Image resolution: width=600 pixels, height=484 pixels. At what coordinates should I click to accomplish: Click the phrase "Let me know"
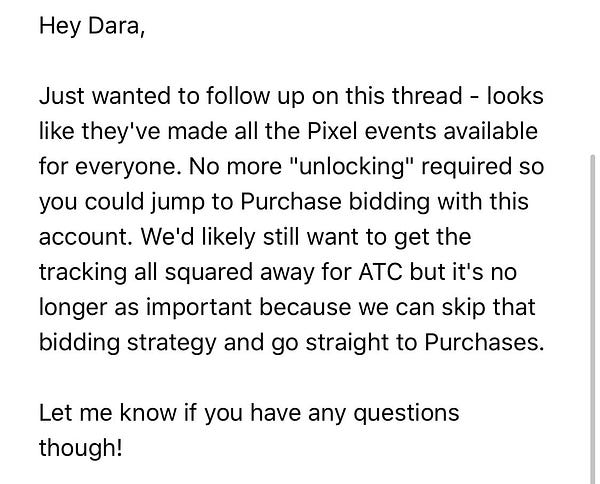pyautogui.click(x=108, y=413)
